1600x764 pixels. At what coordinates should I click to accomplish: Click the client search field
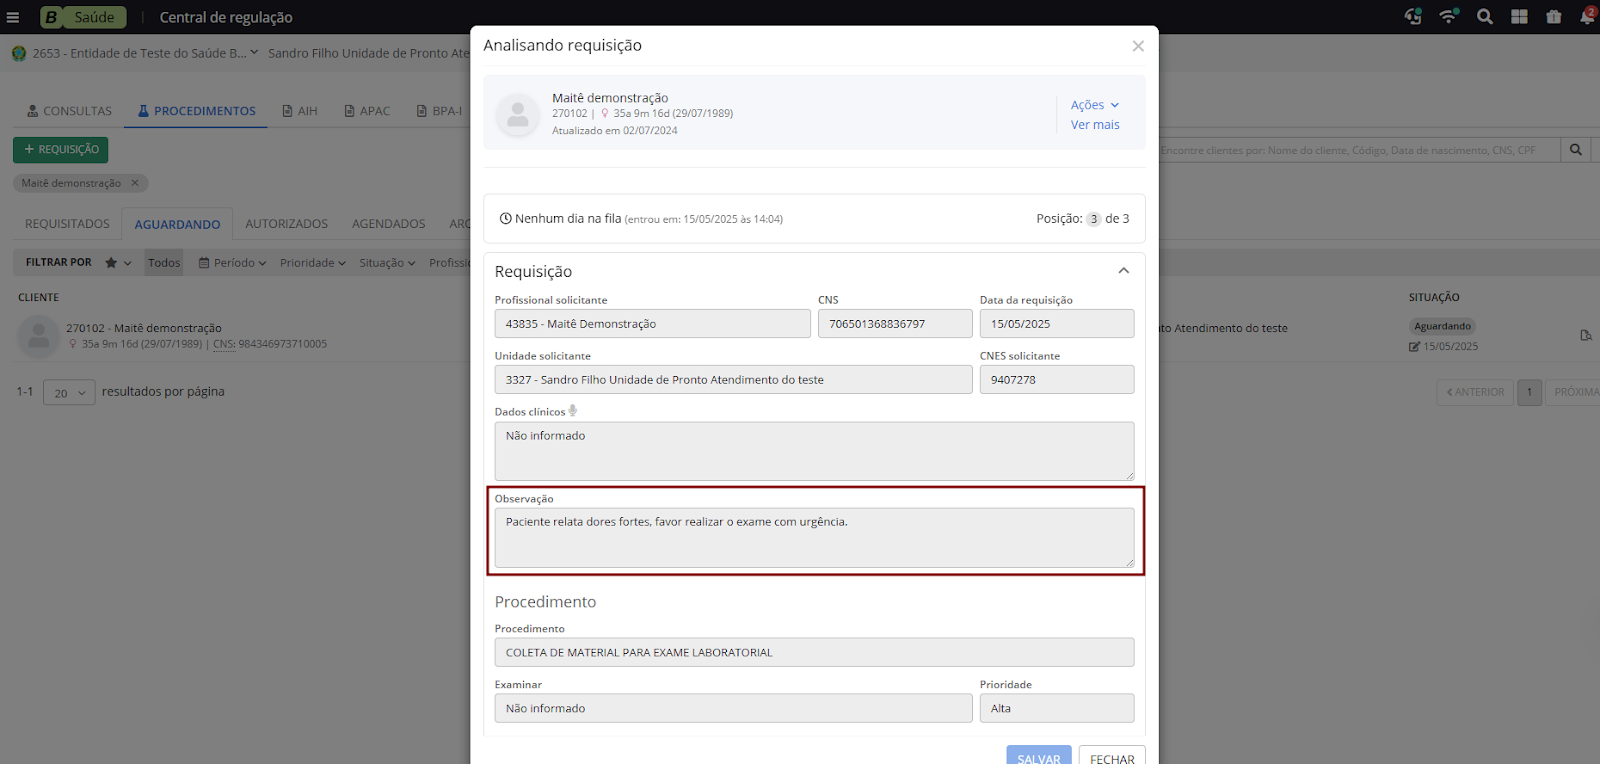point(1357,150)
